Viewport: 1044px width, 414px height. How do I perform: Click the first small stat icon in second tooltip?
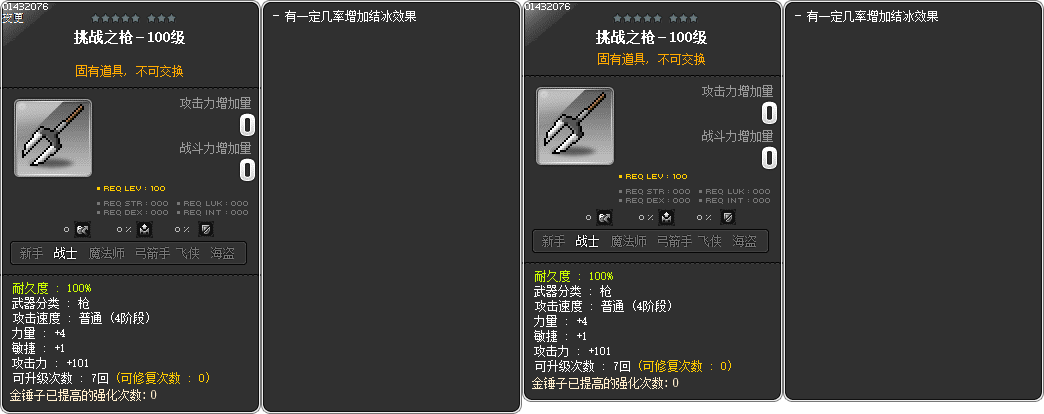click(604, 218)
